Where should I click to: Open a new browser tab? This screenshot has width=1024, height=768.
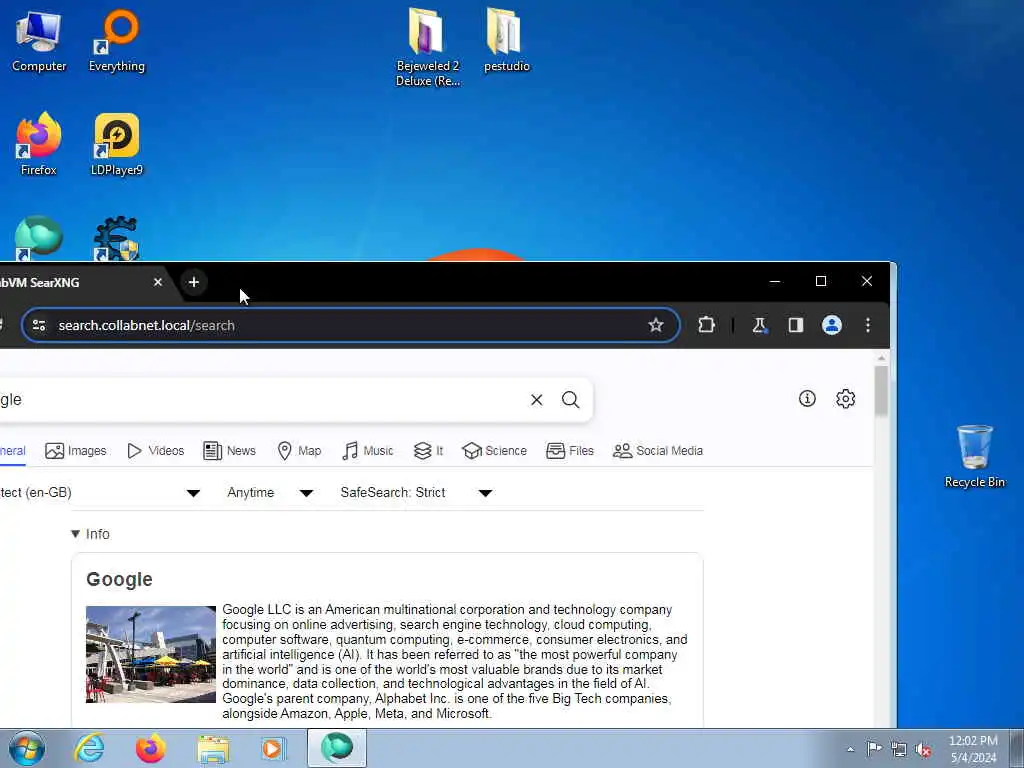pyautogui.click(x=193, y=282)
